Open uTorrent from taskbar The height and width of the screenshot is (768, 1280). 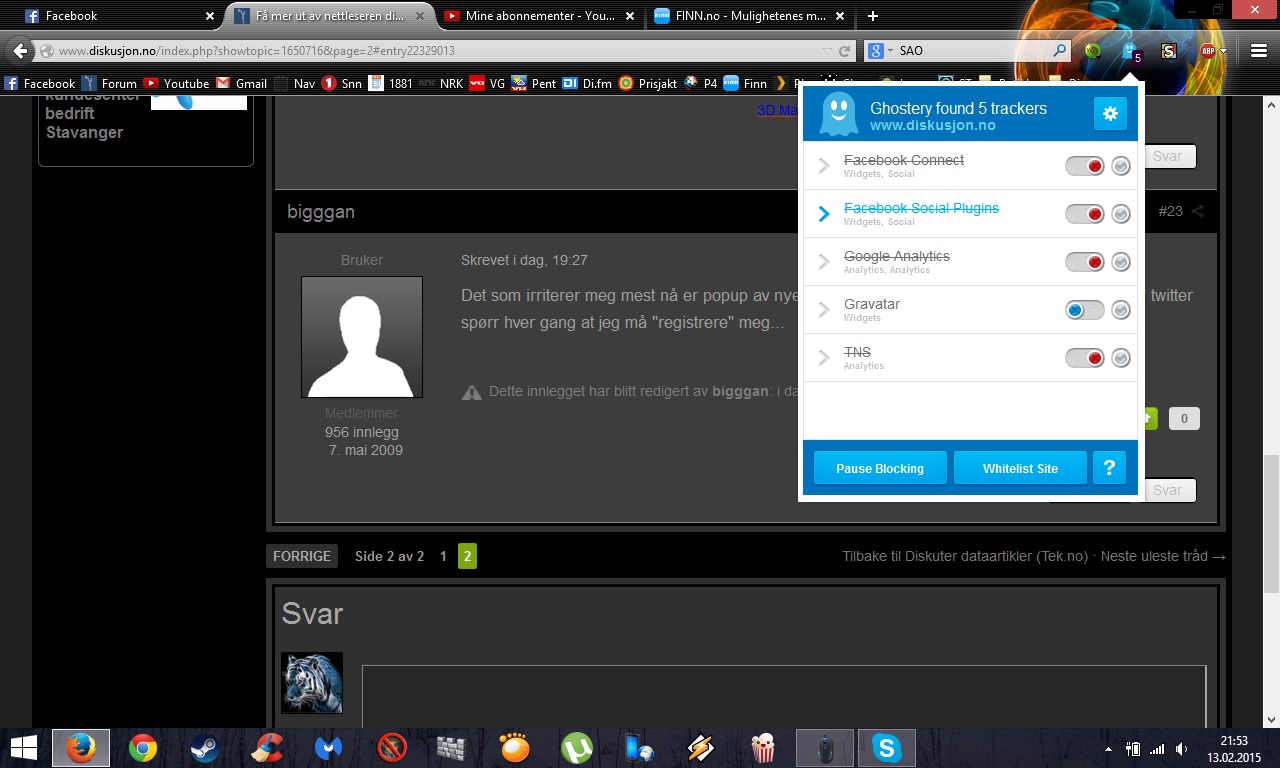tap(577, 748)
